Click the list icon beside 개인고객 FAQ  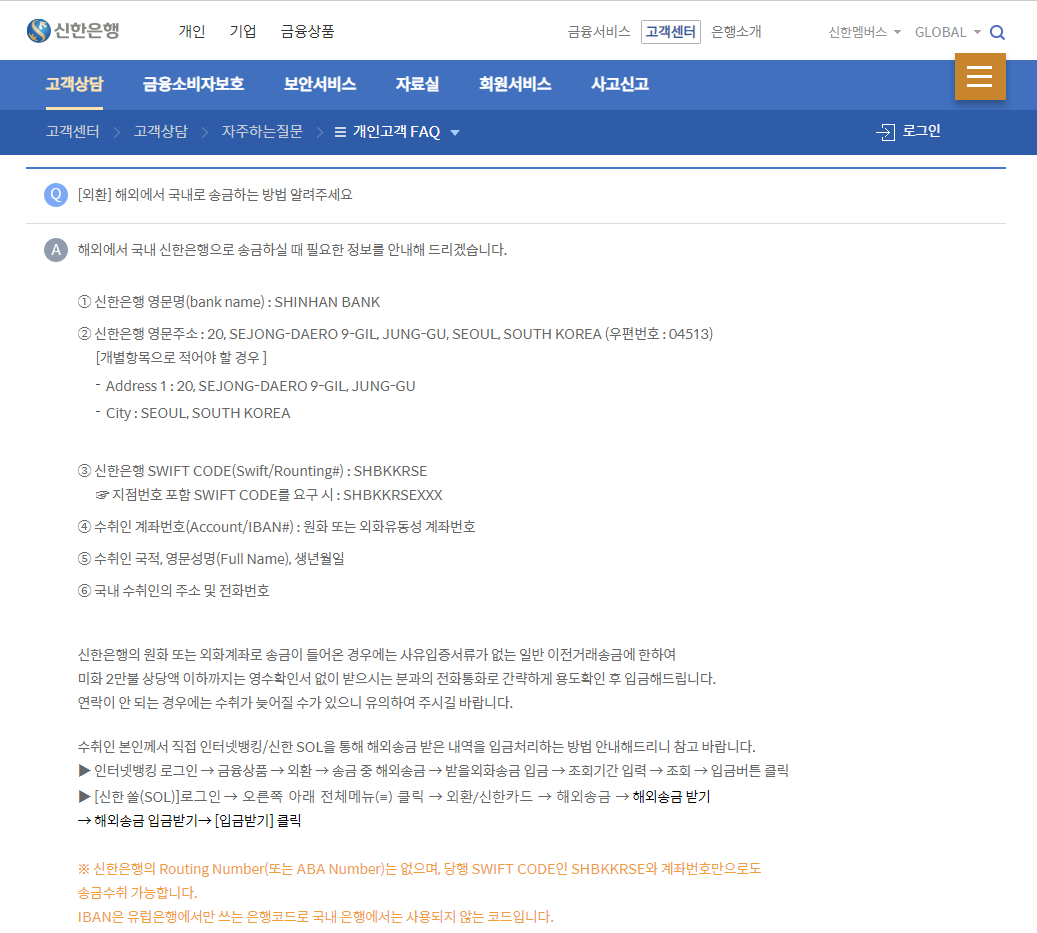coord(340,132)
